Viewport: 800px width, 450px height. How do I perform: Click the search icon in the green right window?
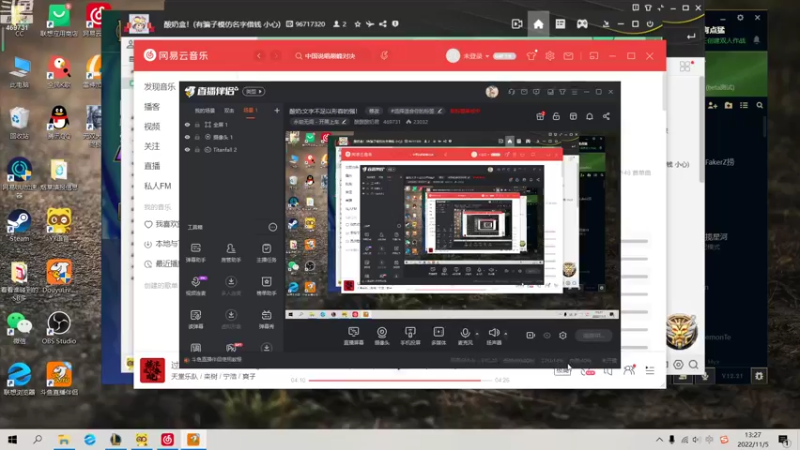click(x=760, y=105)
